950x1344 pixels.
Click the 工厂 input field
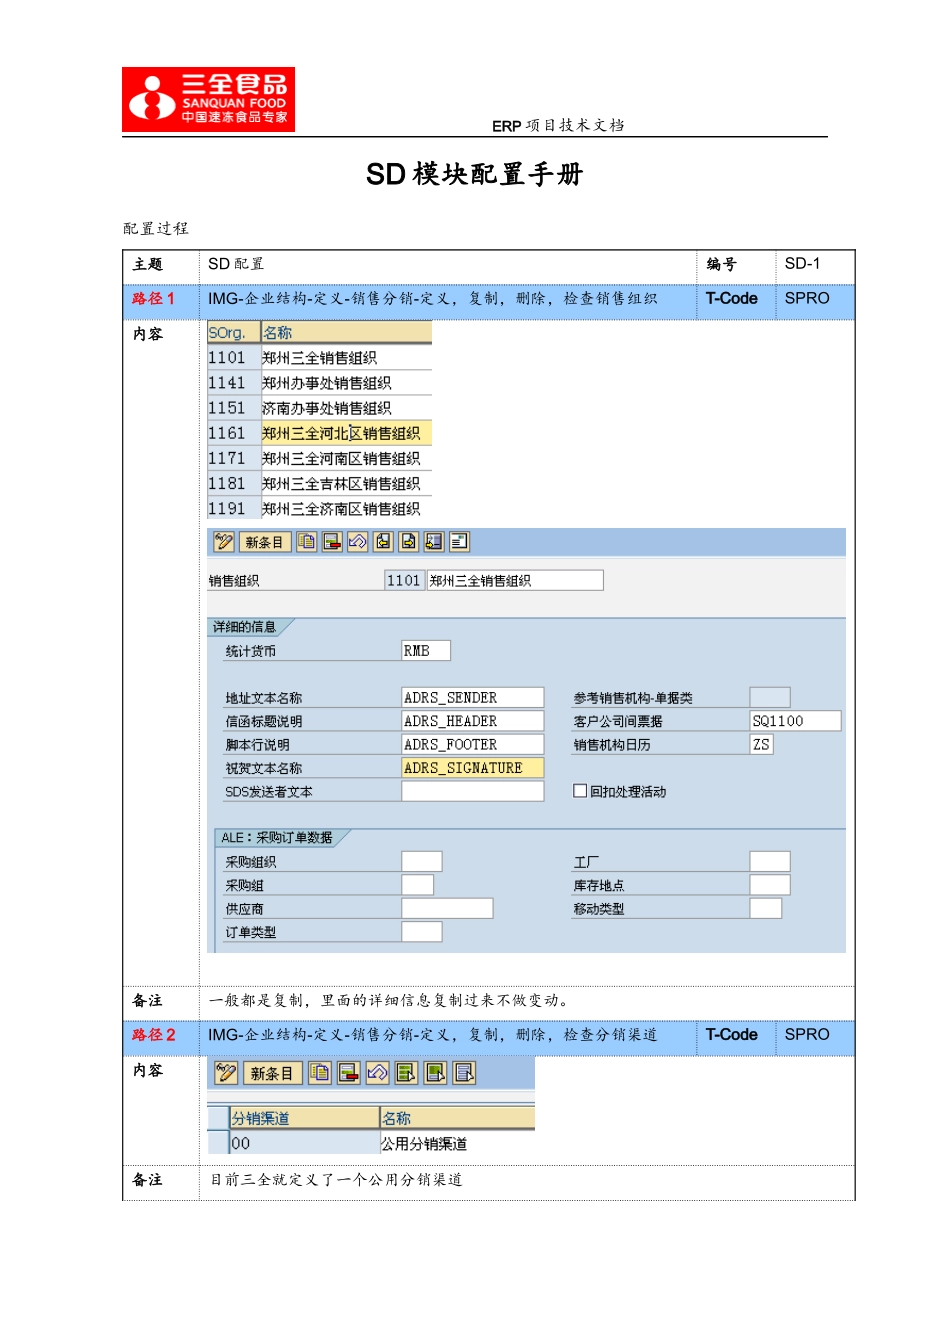coord(770,862)
